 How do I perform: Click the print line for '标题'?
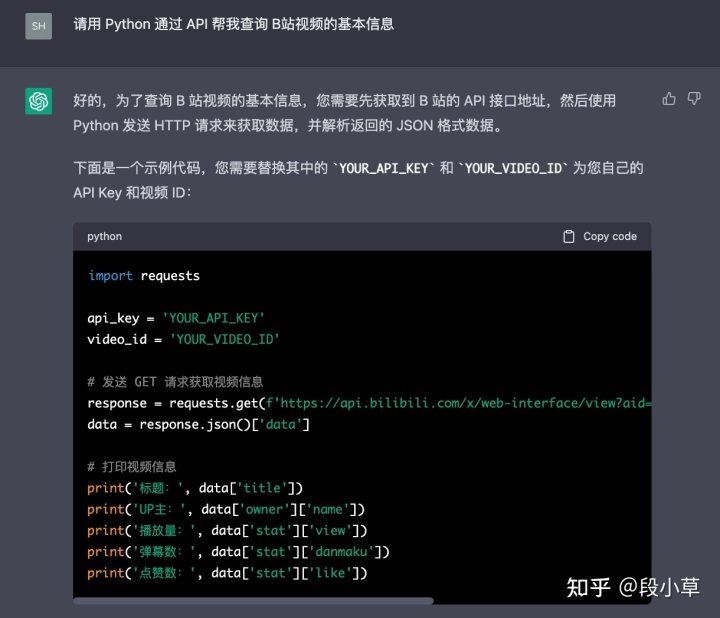coord(195,488)
